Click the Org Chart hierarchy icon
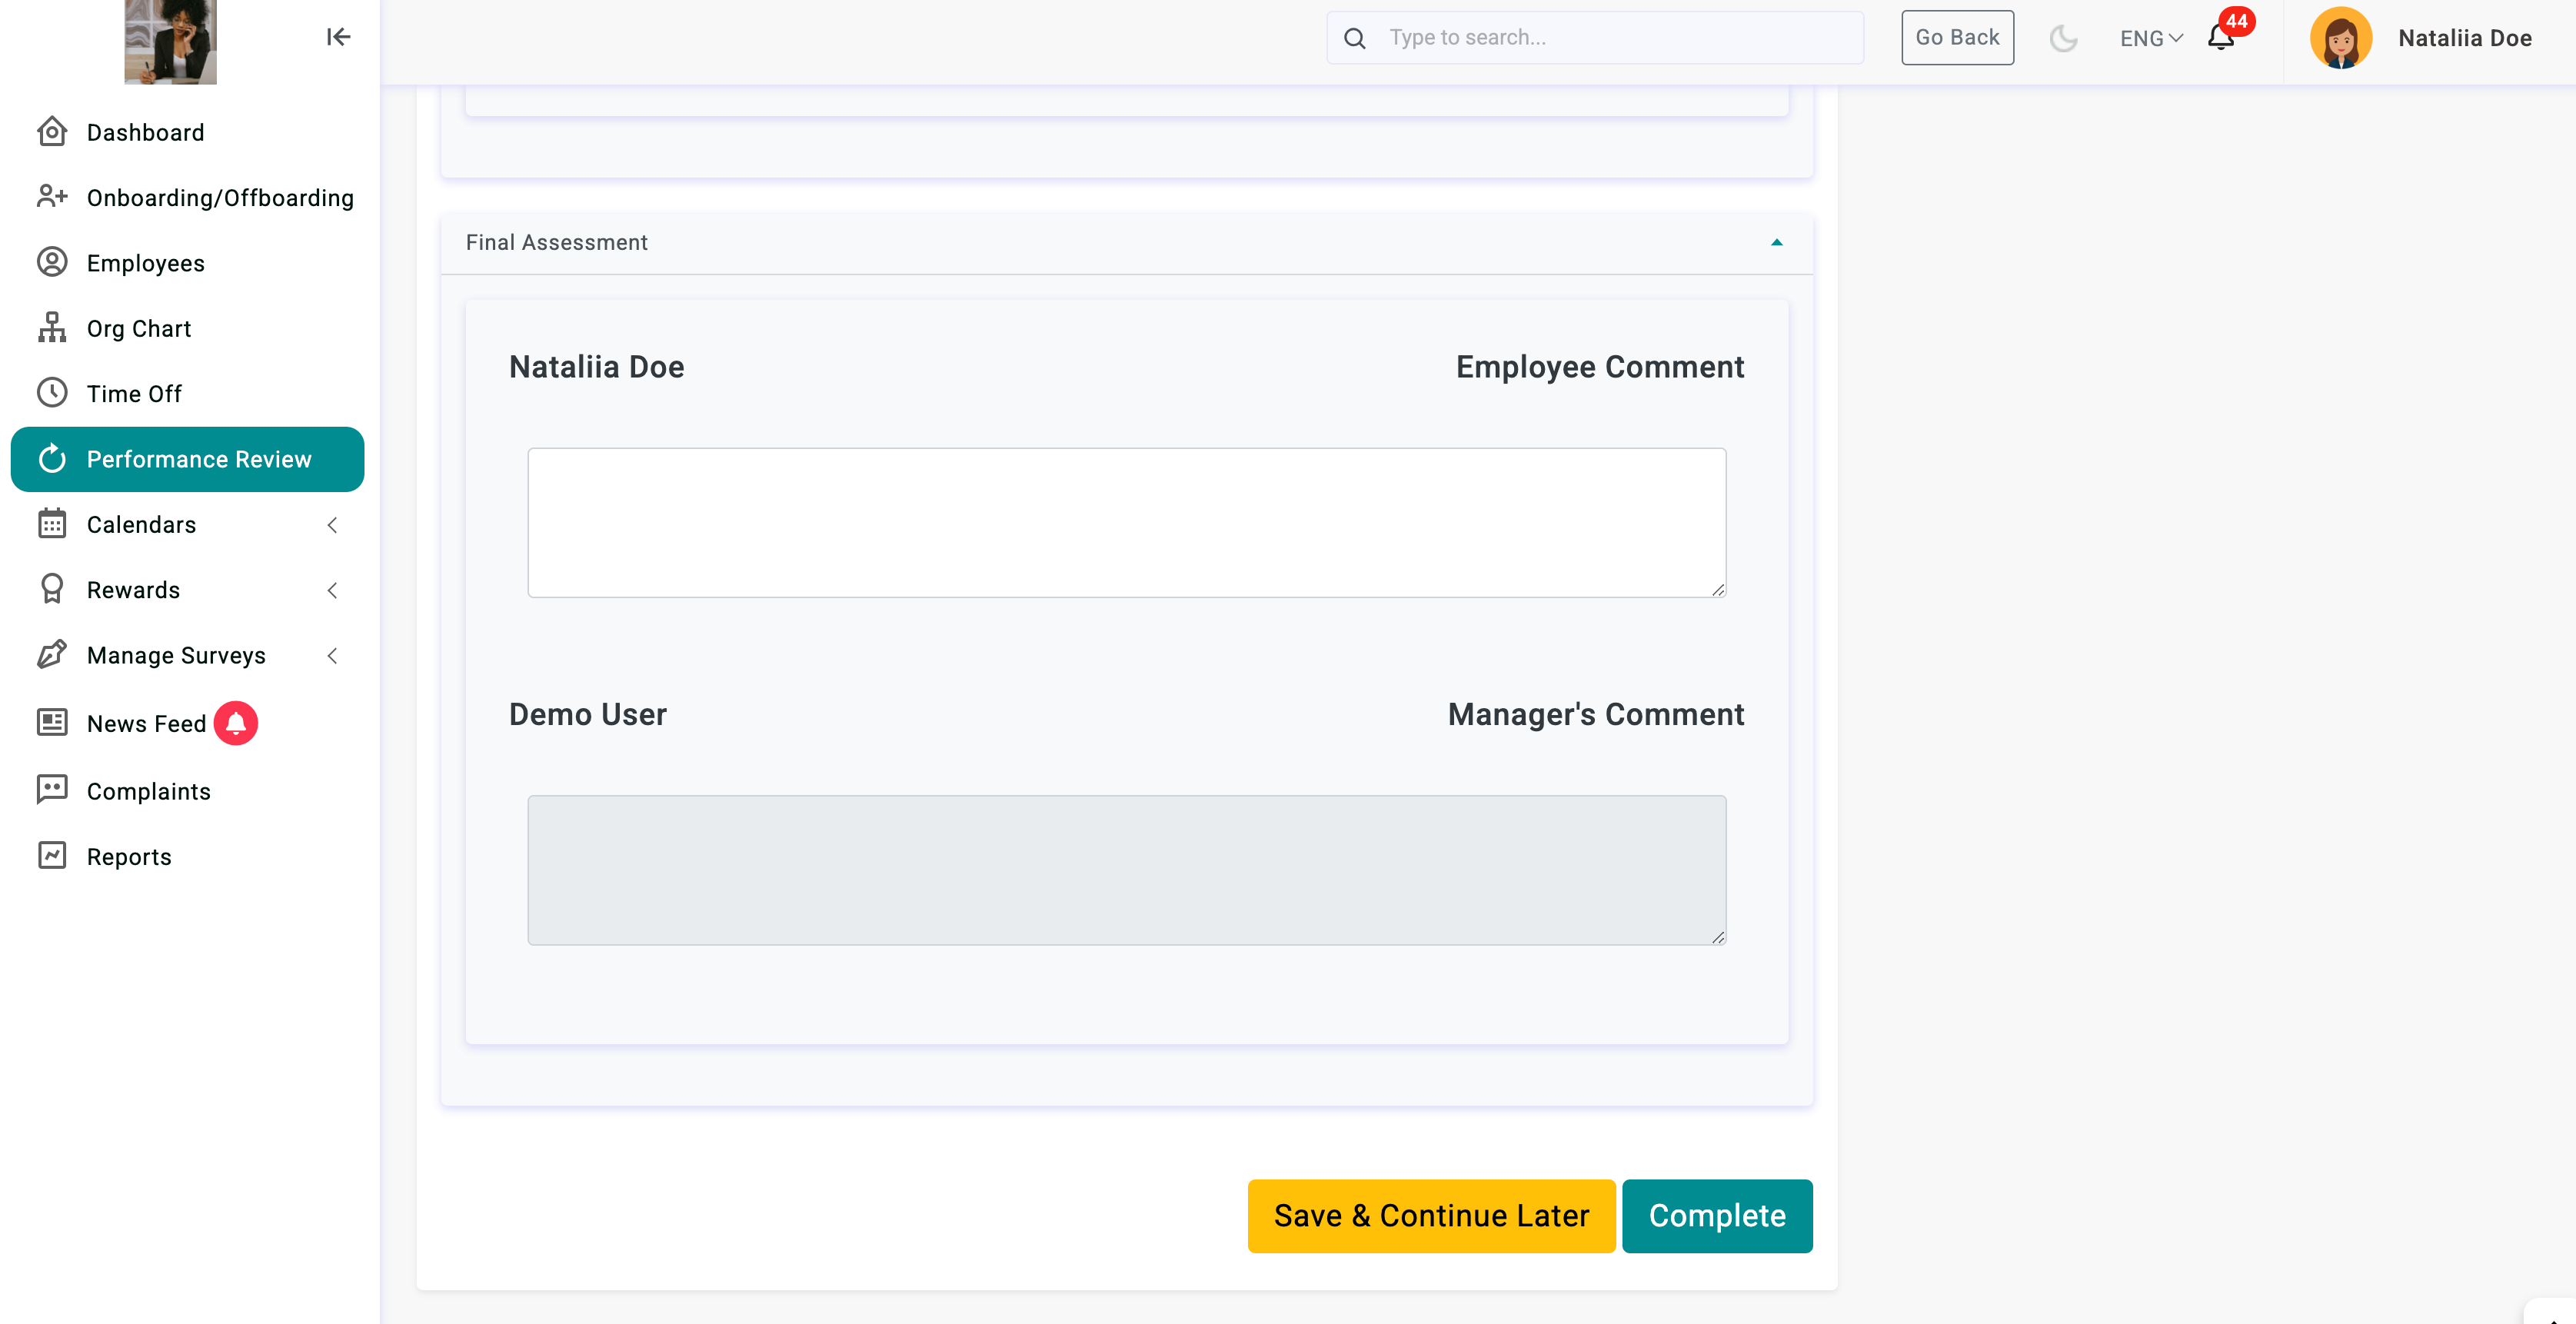 tap(52, 328)
